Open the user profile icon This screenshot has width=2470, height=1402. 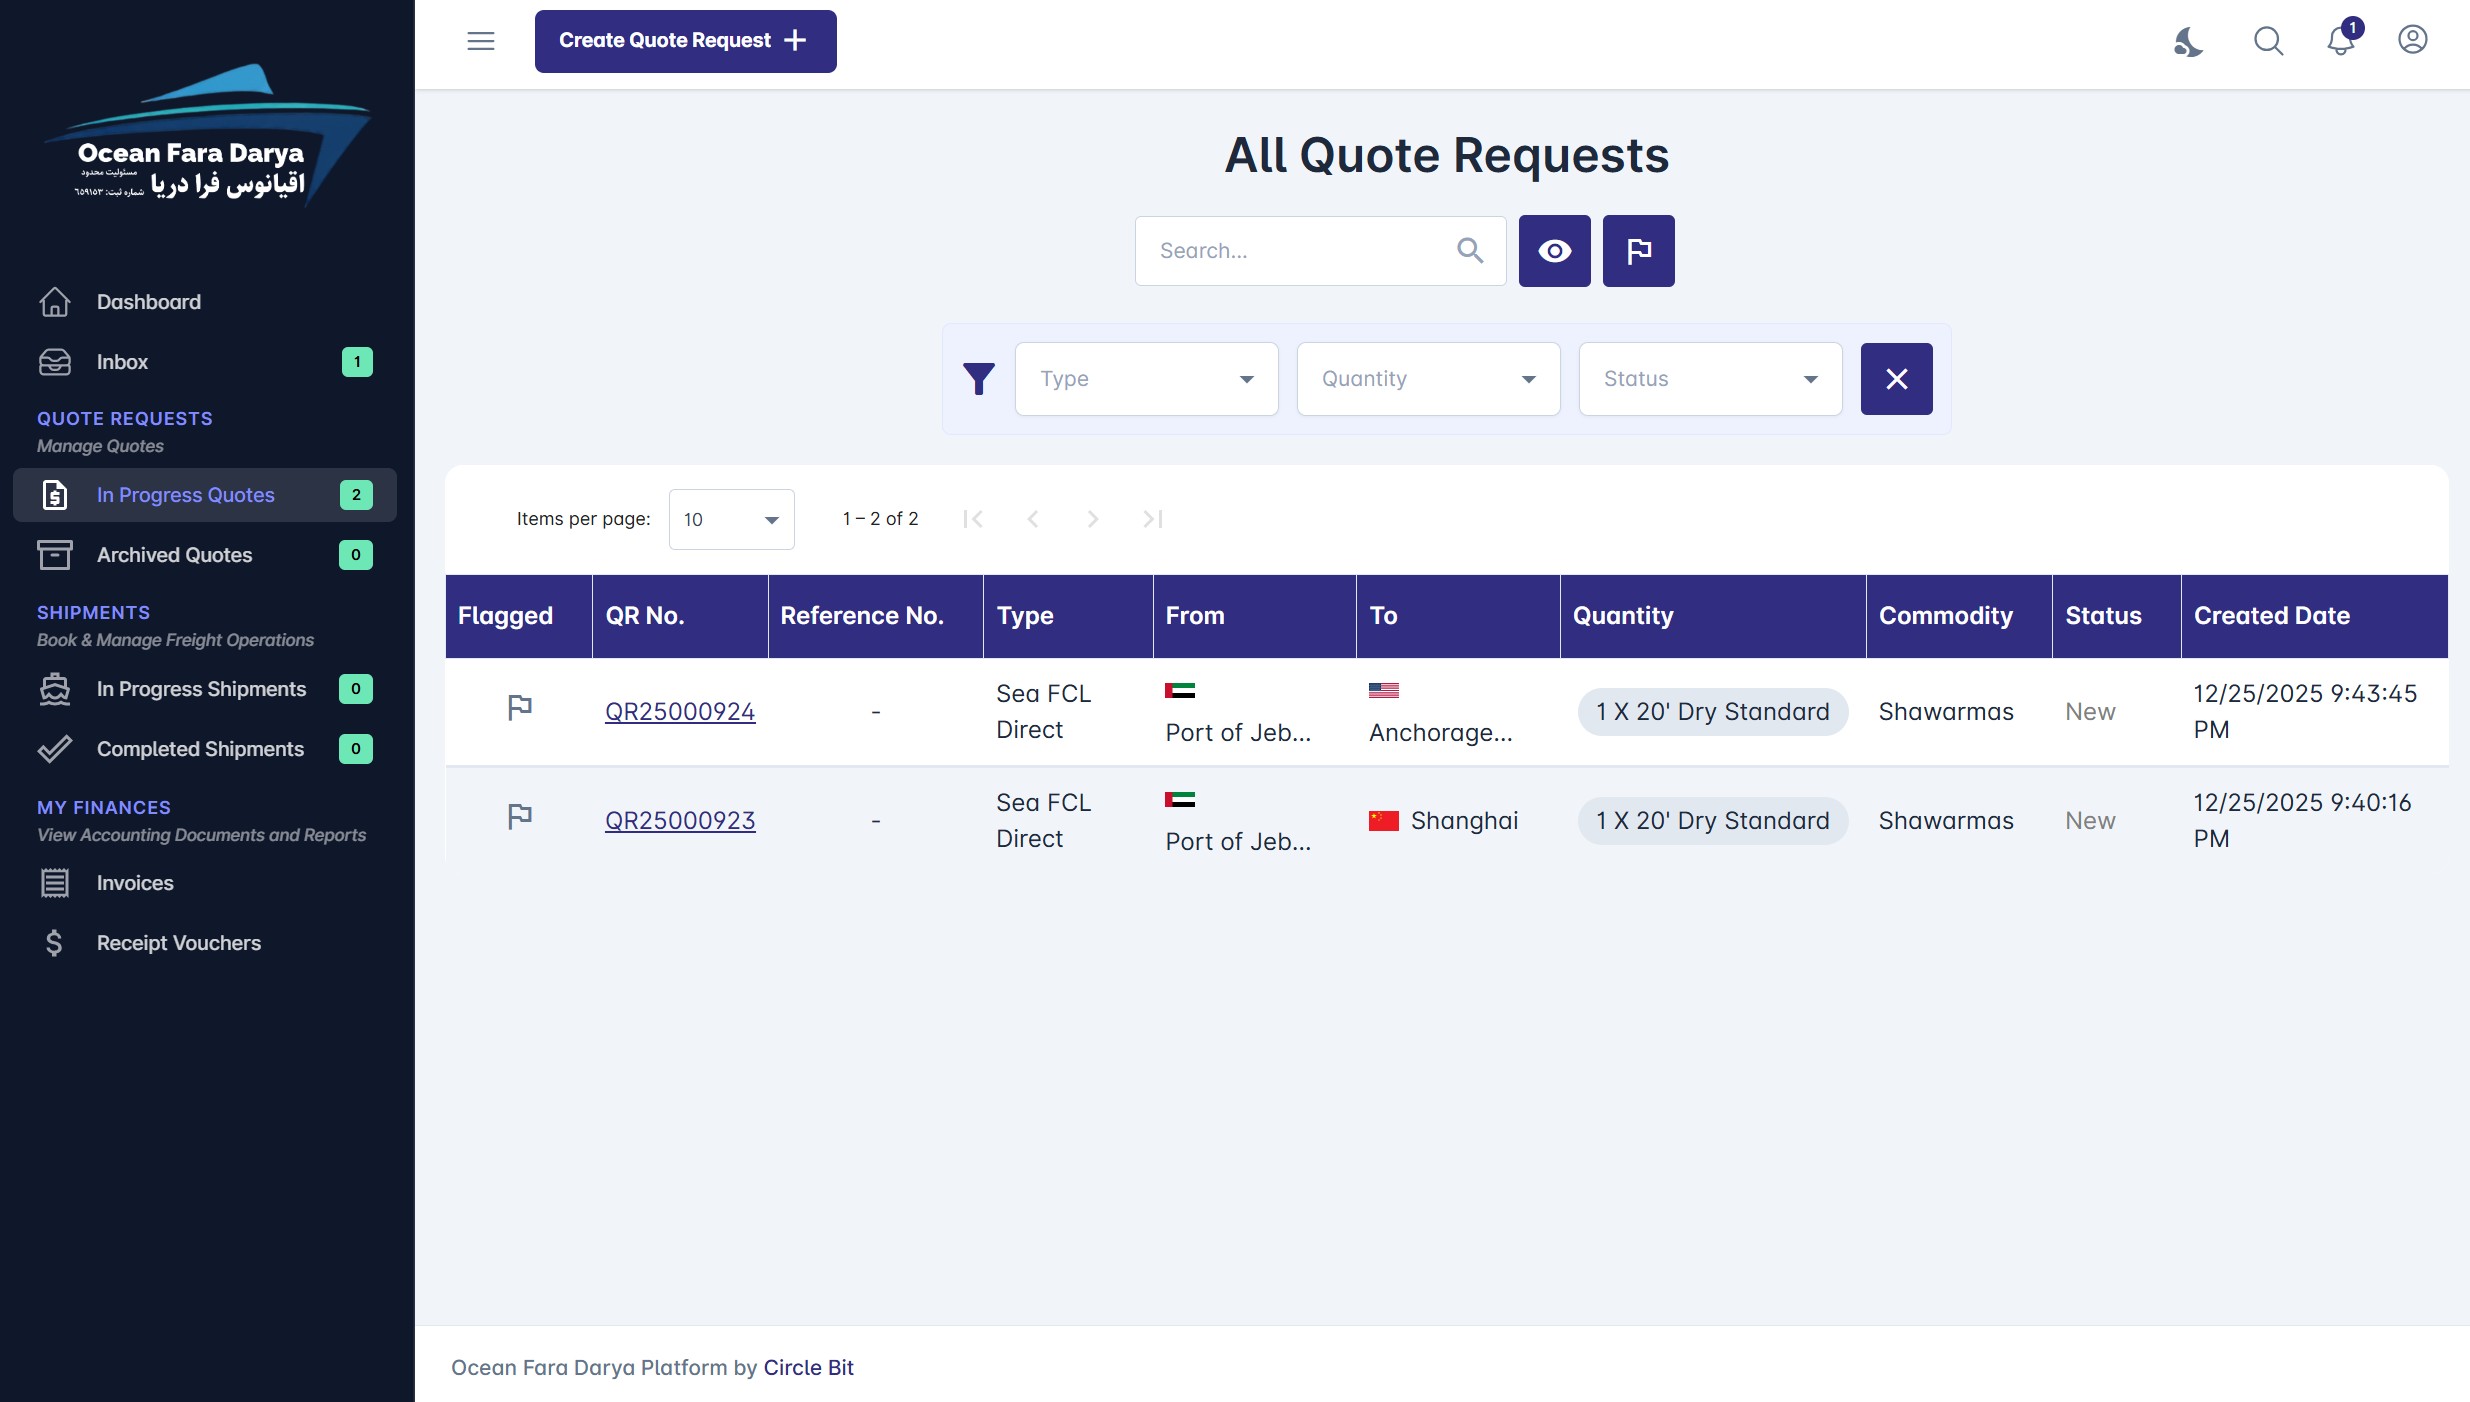(x=2412, y=40)
